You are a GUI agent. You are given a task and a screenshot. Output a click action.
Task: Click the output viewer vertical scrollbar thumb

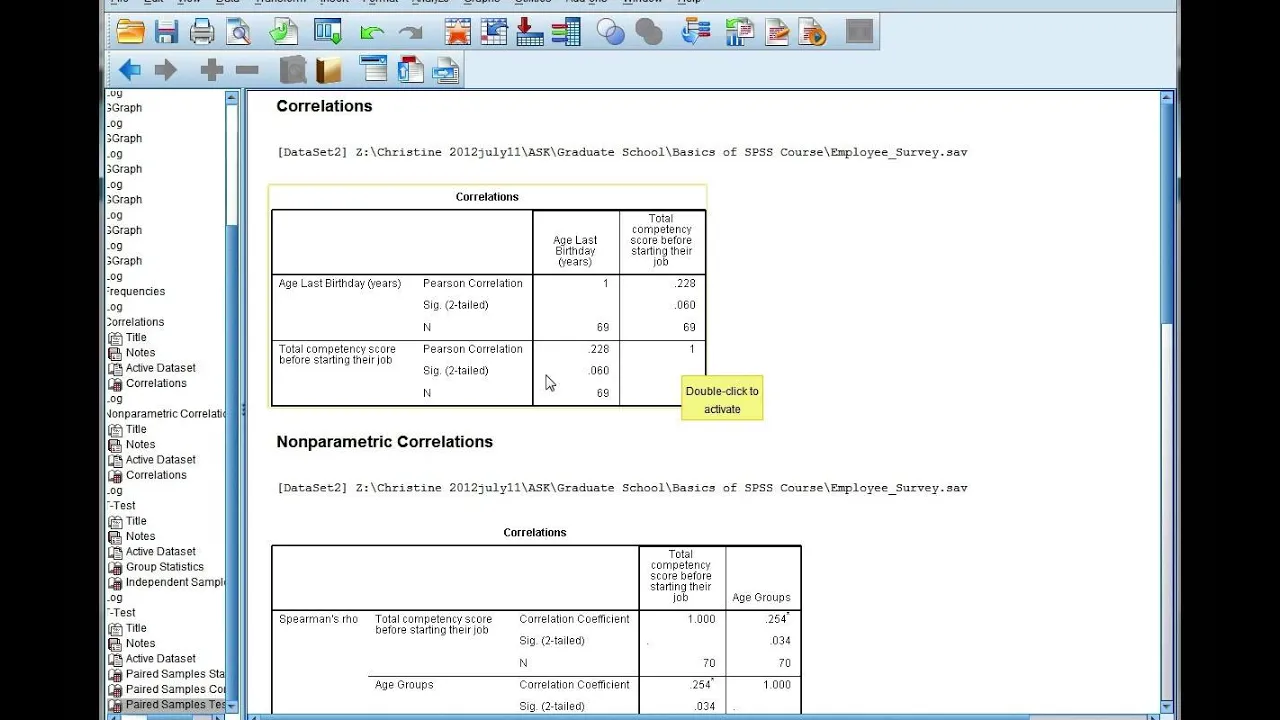[x=1167, y=215]
